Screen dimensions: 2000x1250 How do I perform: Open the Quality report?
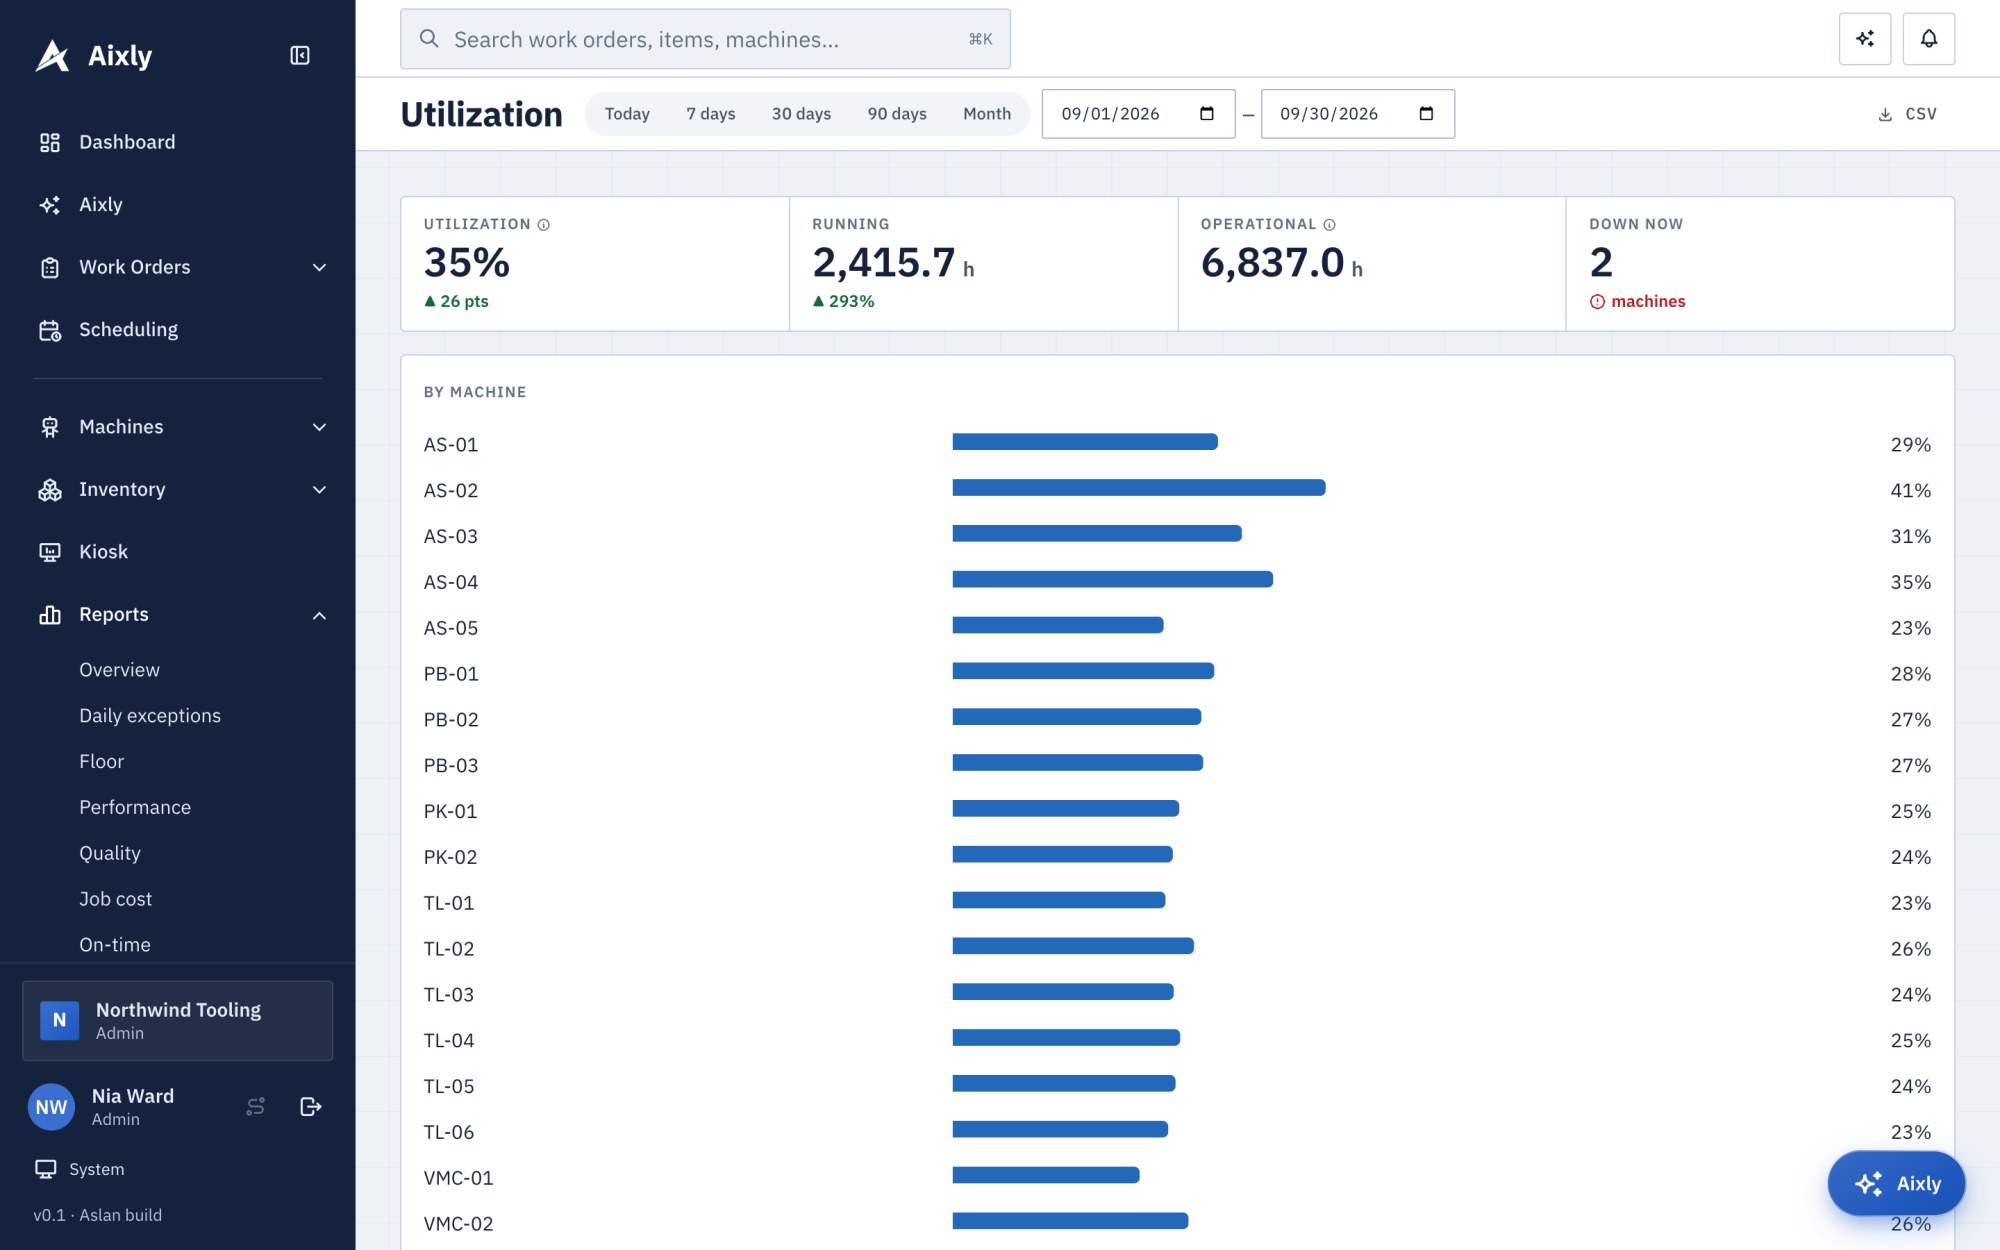[110, 854]
